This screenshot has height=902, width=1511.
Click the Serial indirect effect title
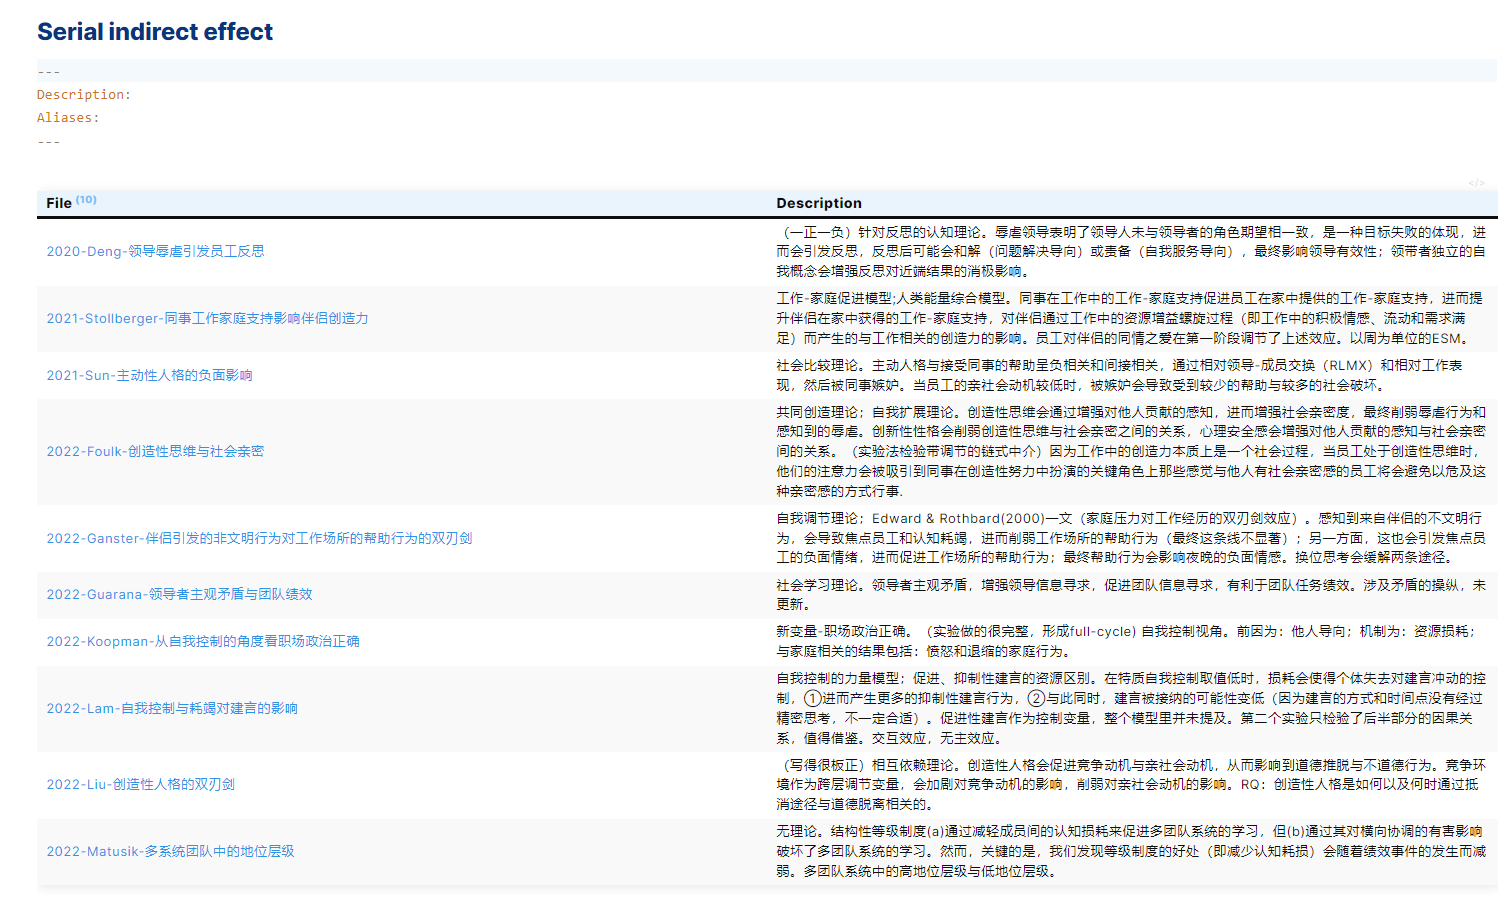[x=155, y=32]
